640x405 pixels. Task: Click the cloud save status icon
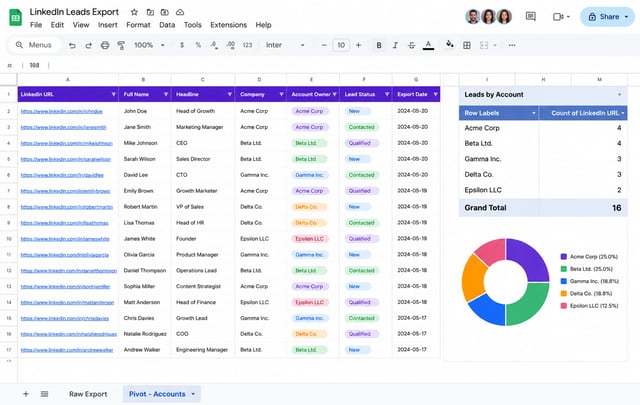180,12
